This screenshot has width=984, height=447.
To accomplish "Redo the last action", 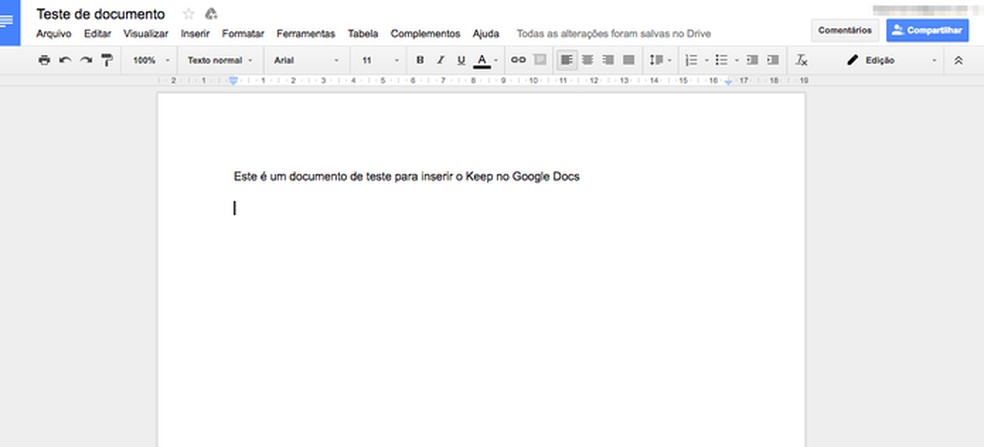I will pyautogui.click(x=86, y=60).
